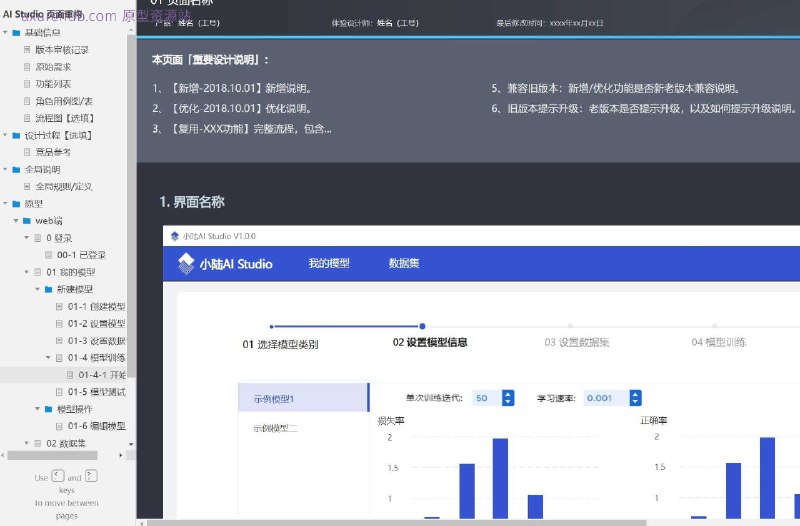Click page icon beside 01-1 创建模型
Screen dimensions: 800x526
(x=59, y=306)
